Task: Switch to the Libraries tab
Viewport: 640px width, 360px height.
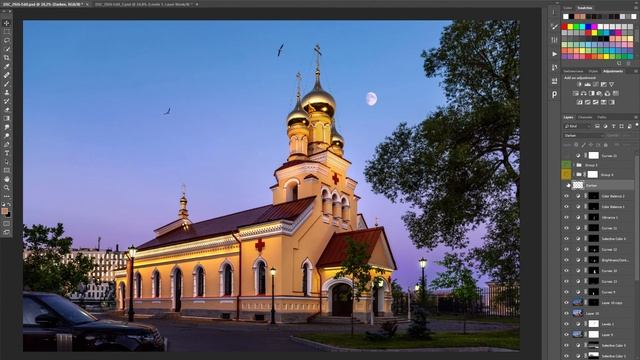Action: point(573,71)
